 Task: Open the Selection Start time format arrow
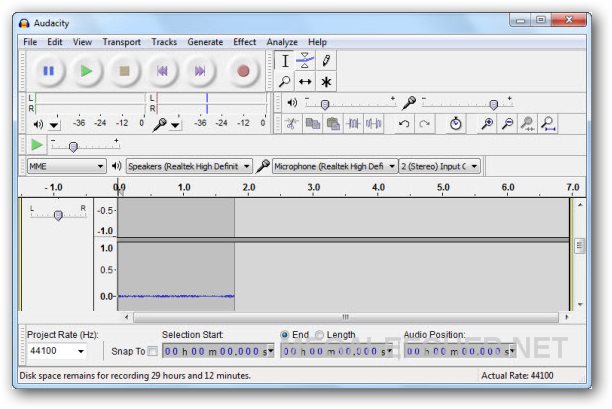tap(270, 351)
